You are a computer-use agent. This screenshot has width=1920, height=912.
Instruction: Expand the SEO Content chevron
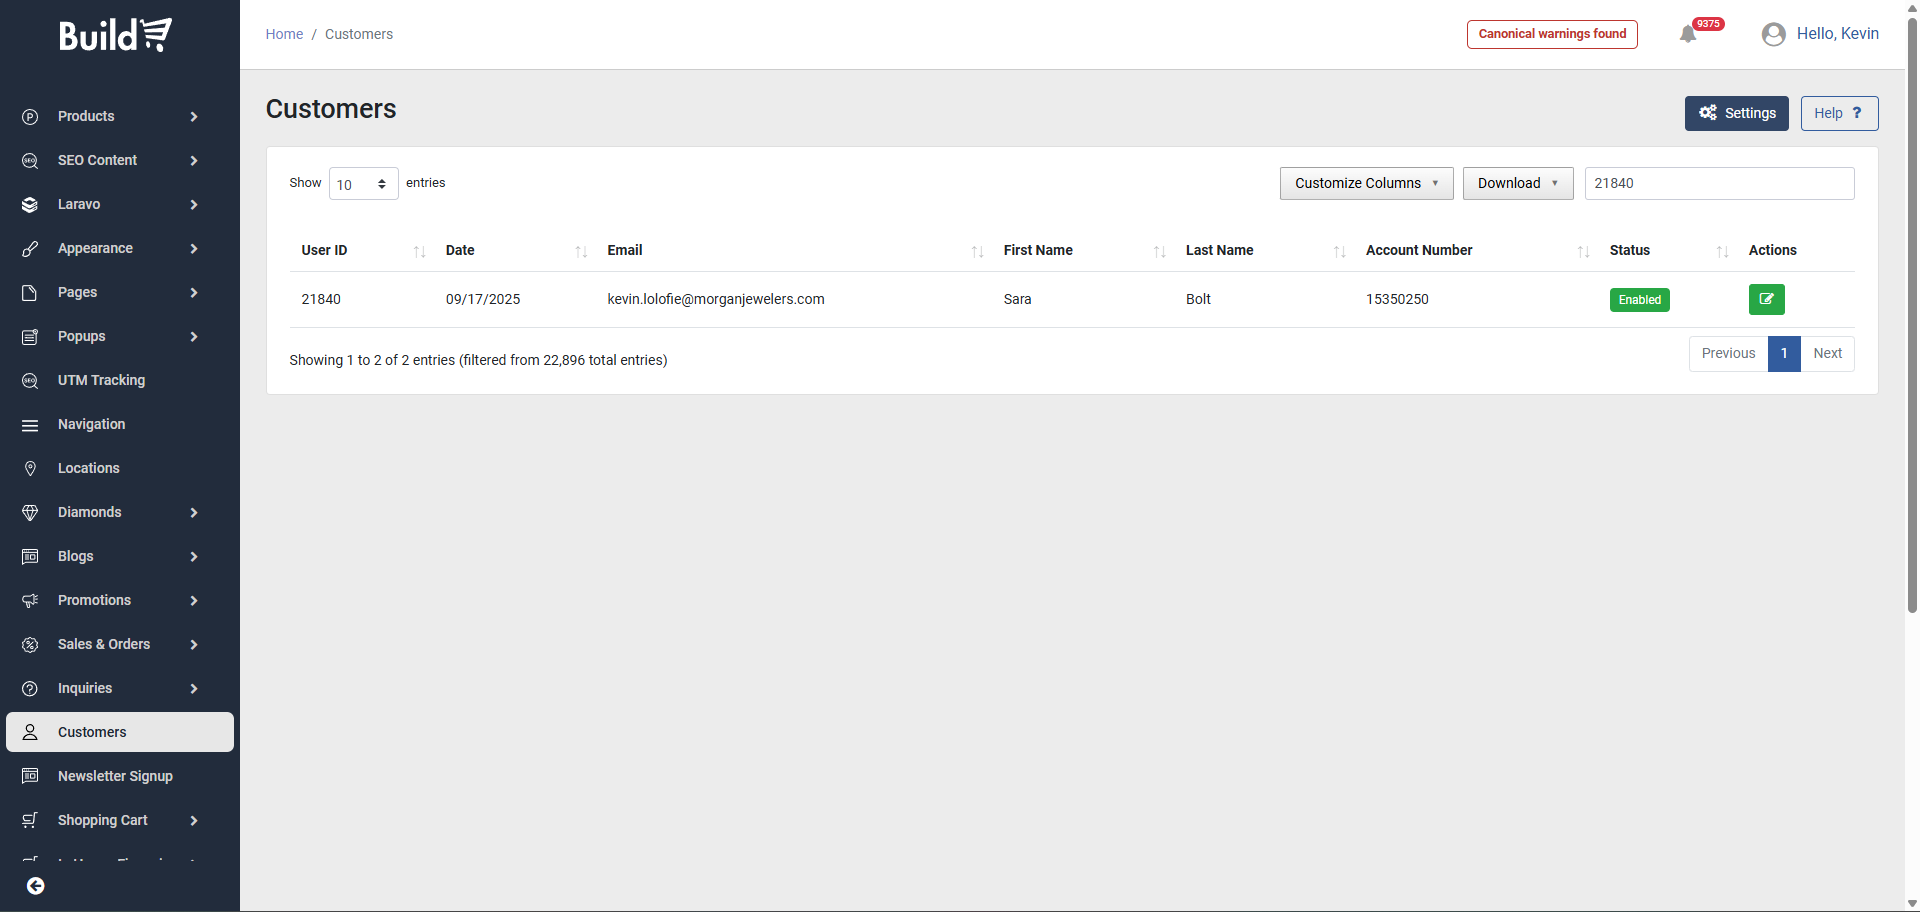[194, 161]
